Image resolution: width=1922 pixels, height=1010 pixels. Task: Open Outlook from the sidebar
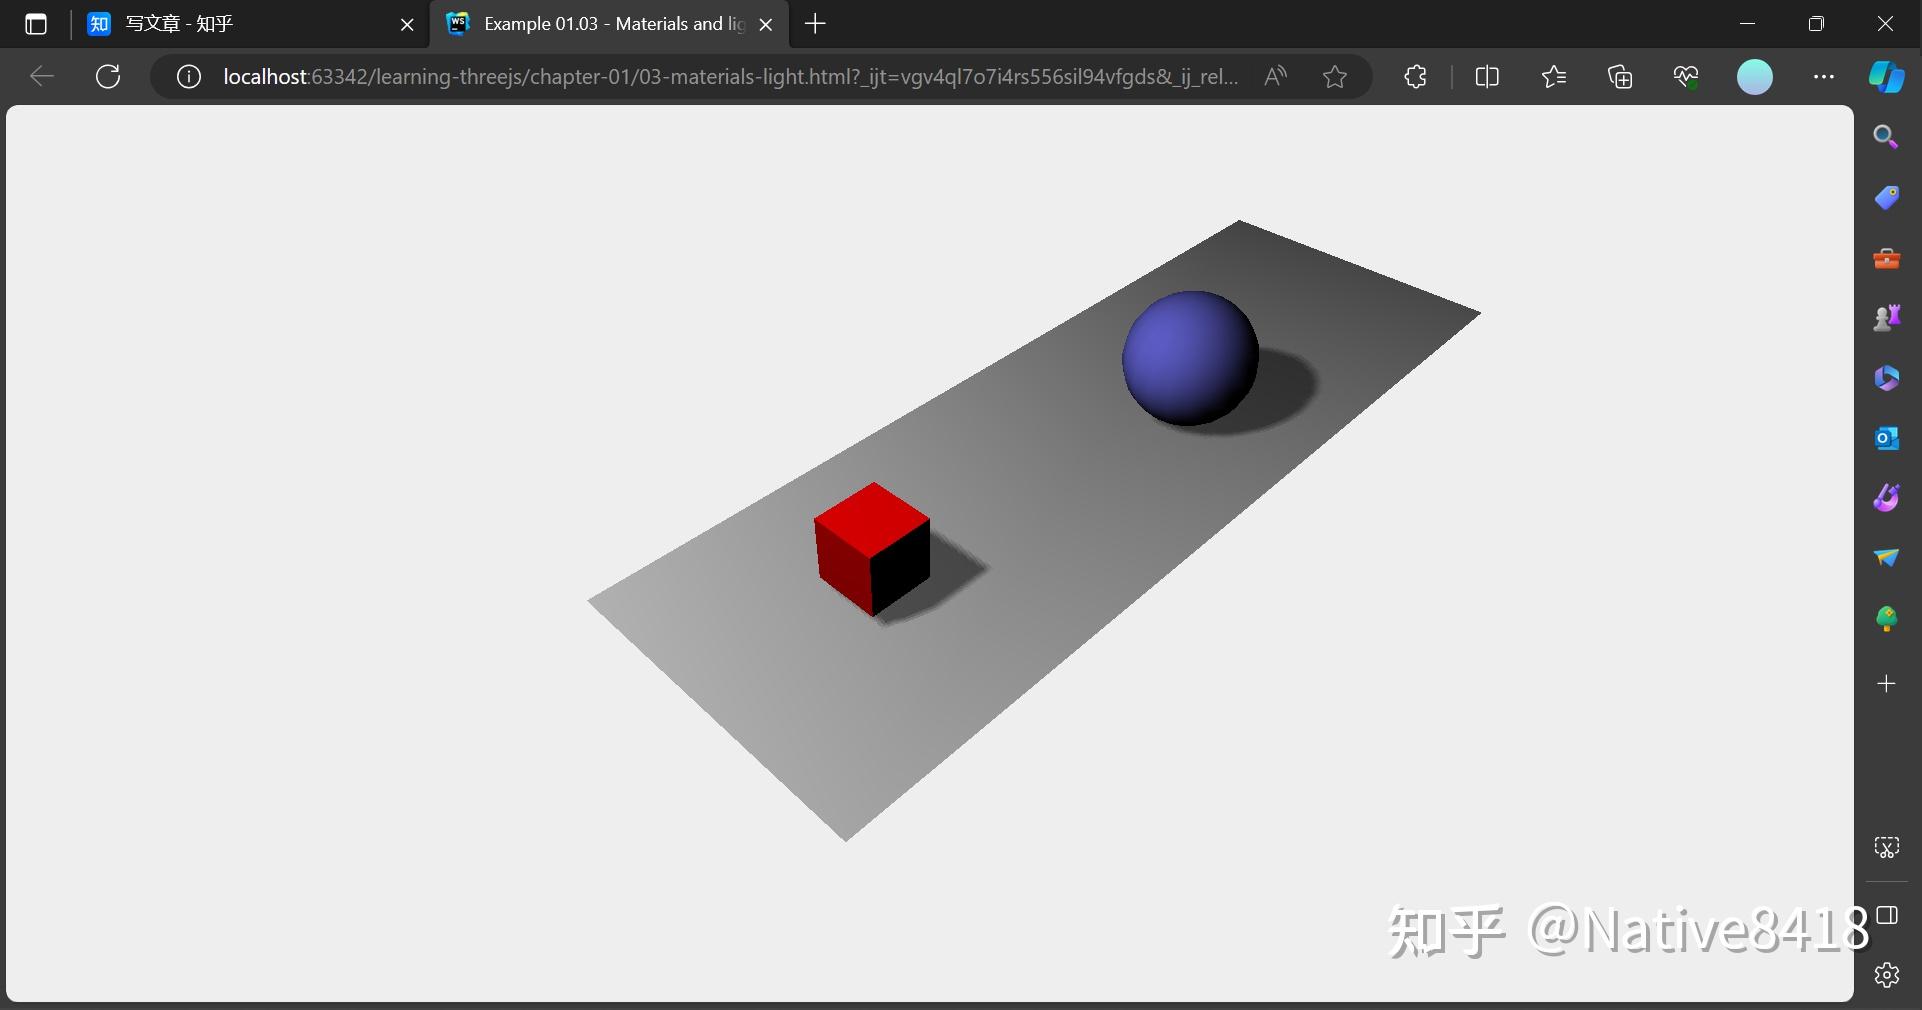(x=1887, y=438)
